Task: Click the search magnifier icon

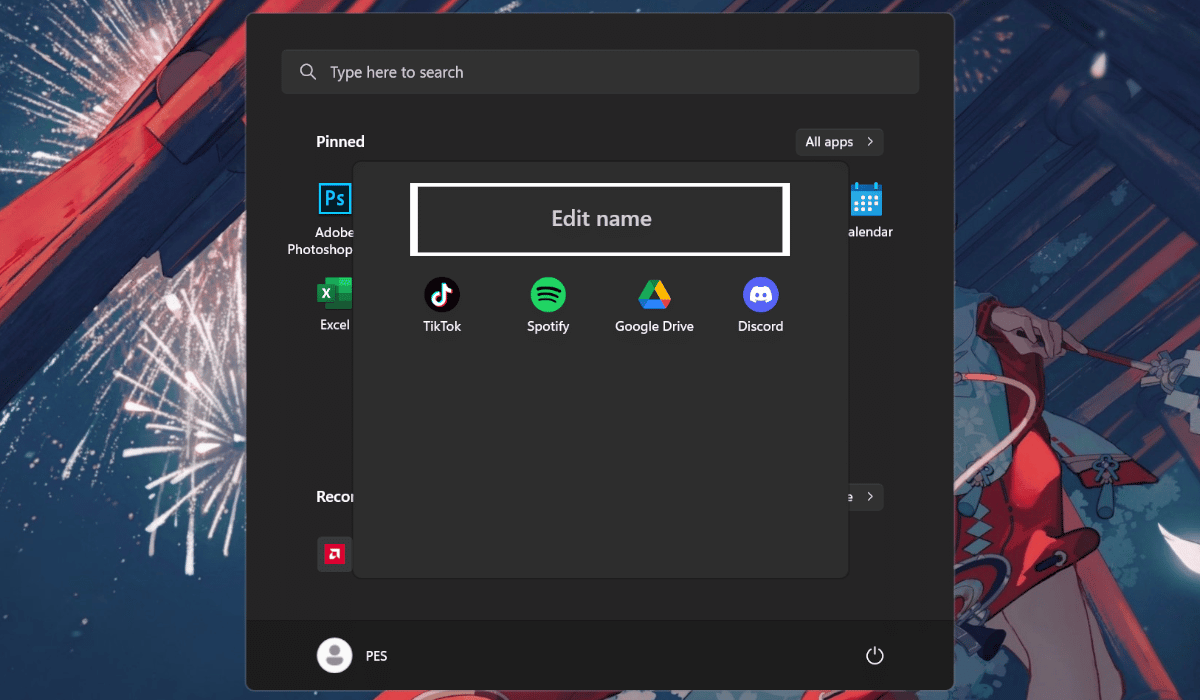Action: [308, 72]
